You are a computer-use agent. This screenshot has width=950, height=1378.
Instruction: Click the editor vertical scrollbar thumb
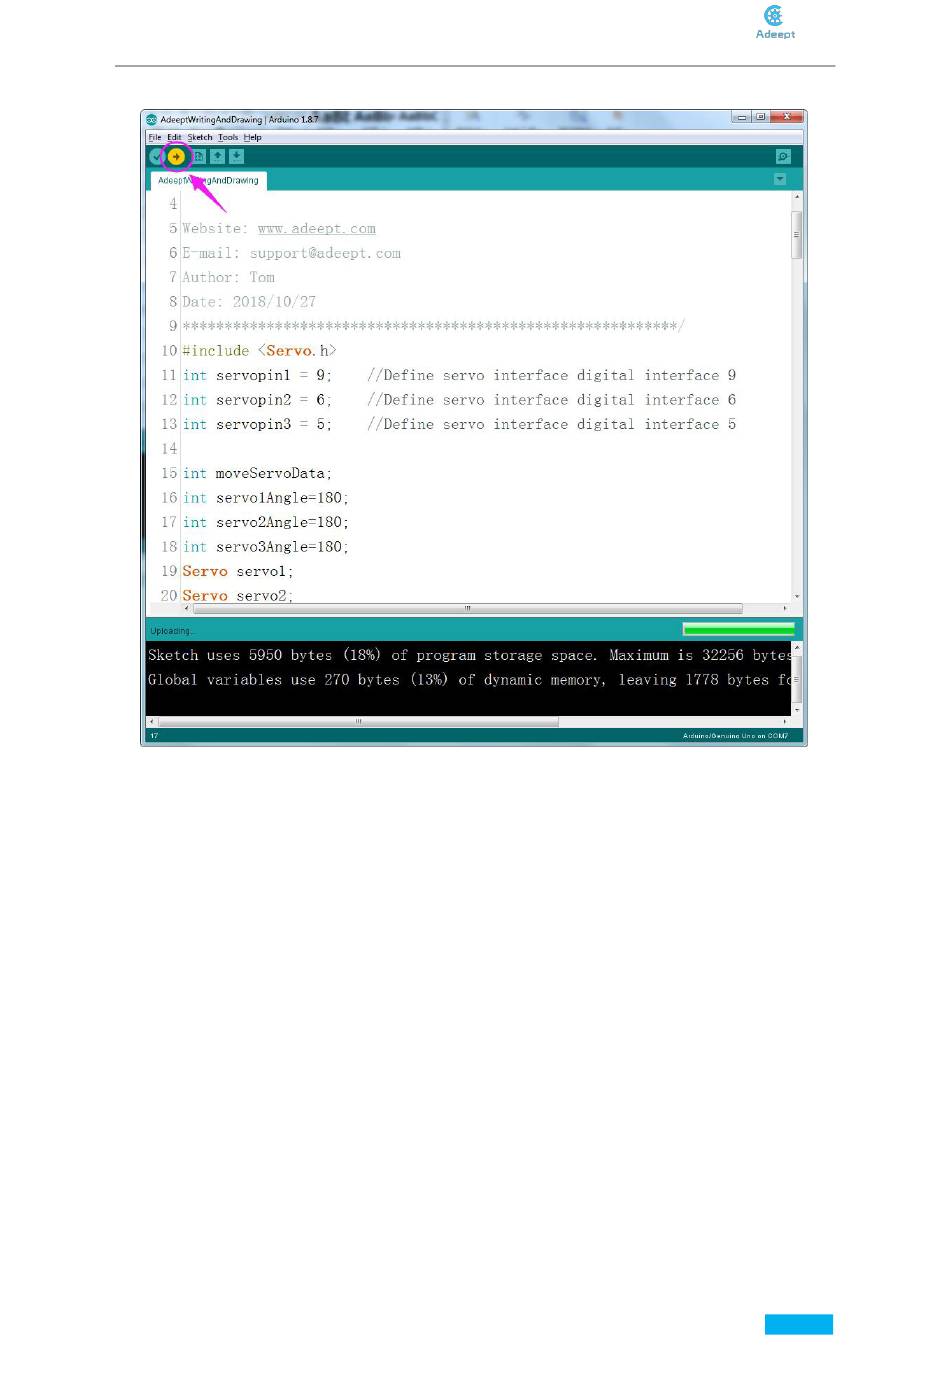pyautogui.click(x=796, y=235)
